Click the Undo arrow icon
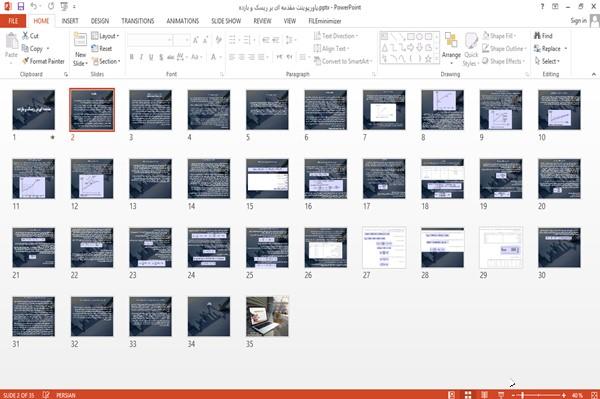 [x=34, y=6]
